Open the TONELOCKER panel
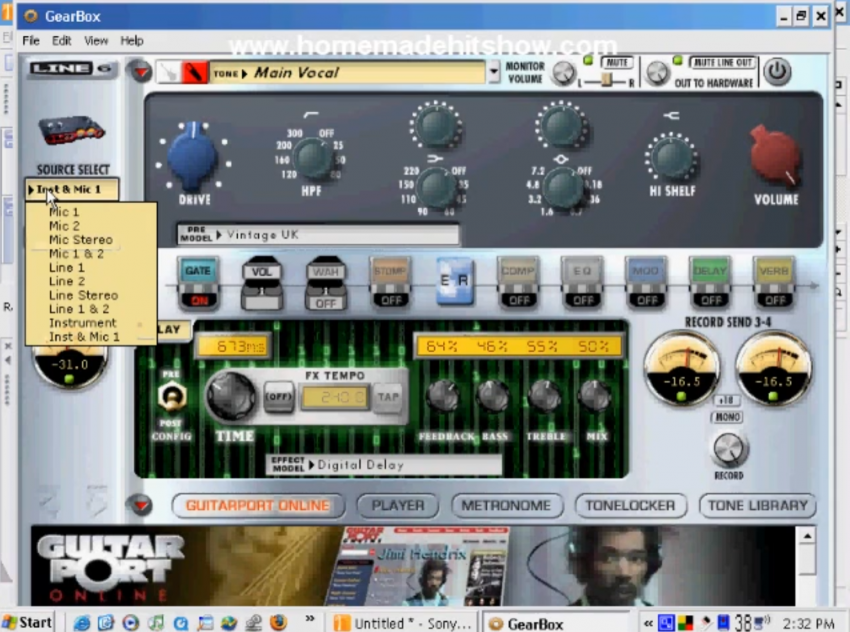The image size is (850, 632). [630, 506]
